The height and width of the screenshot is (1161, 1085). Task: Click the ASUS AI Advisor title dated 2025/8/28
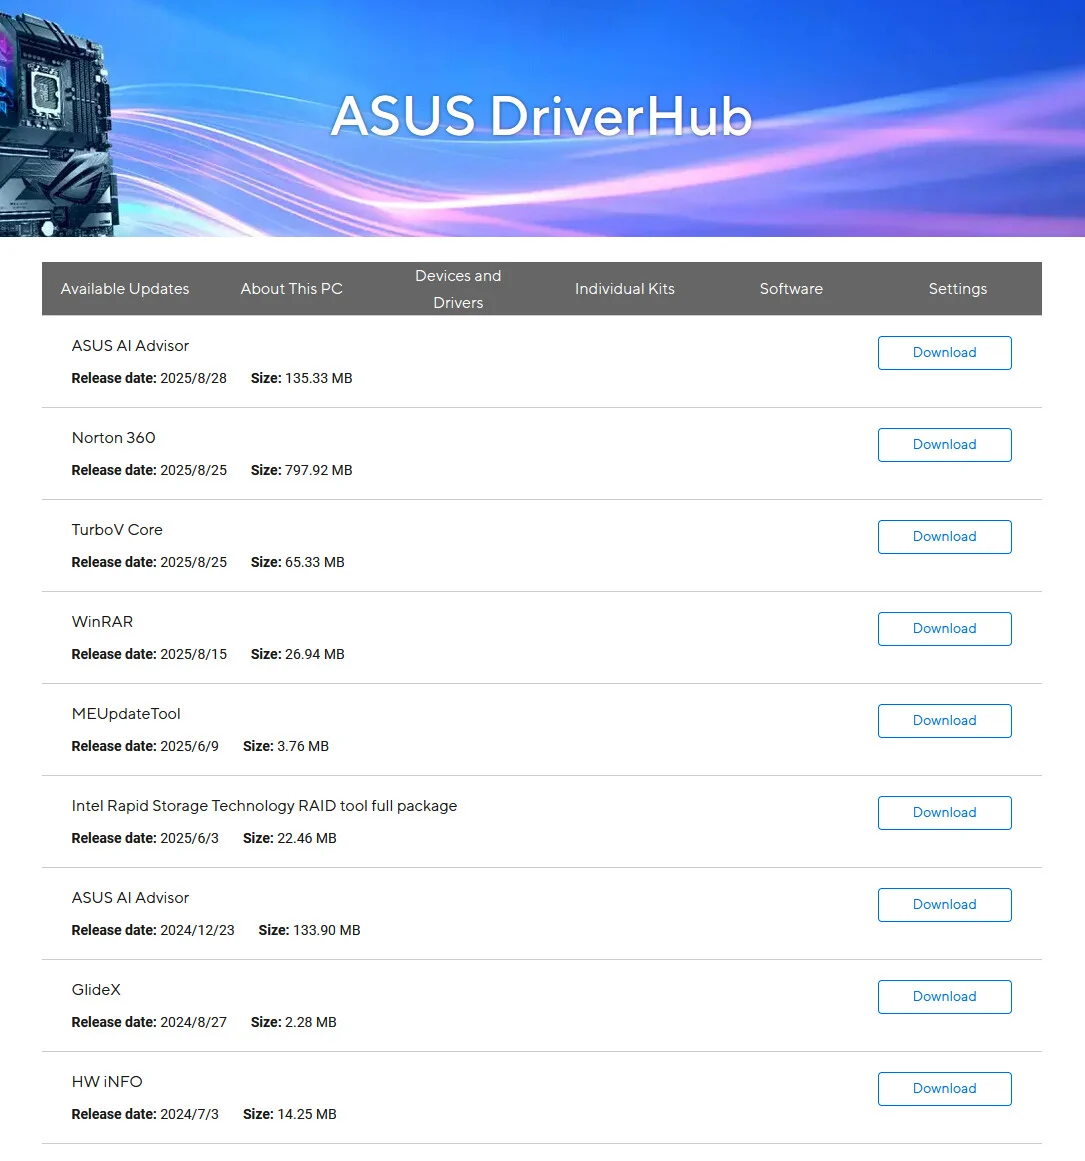coord(130,346)
